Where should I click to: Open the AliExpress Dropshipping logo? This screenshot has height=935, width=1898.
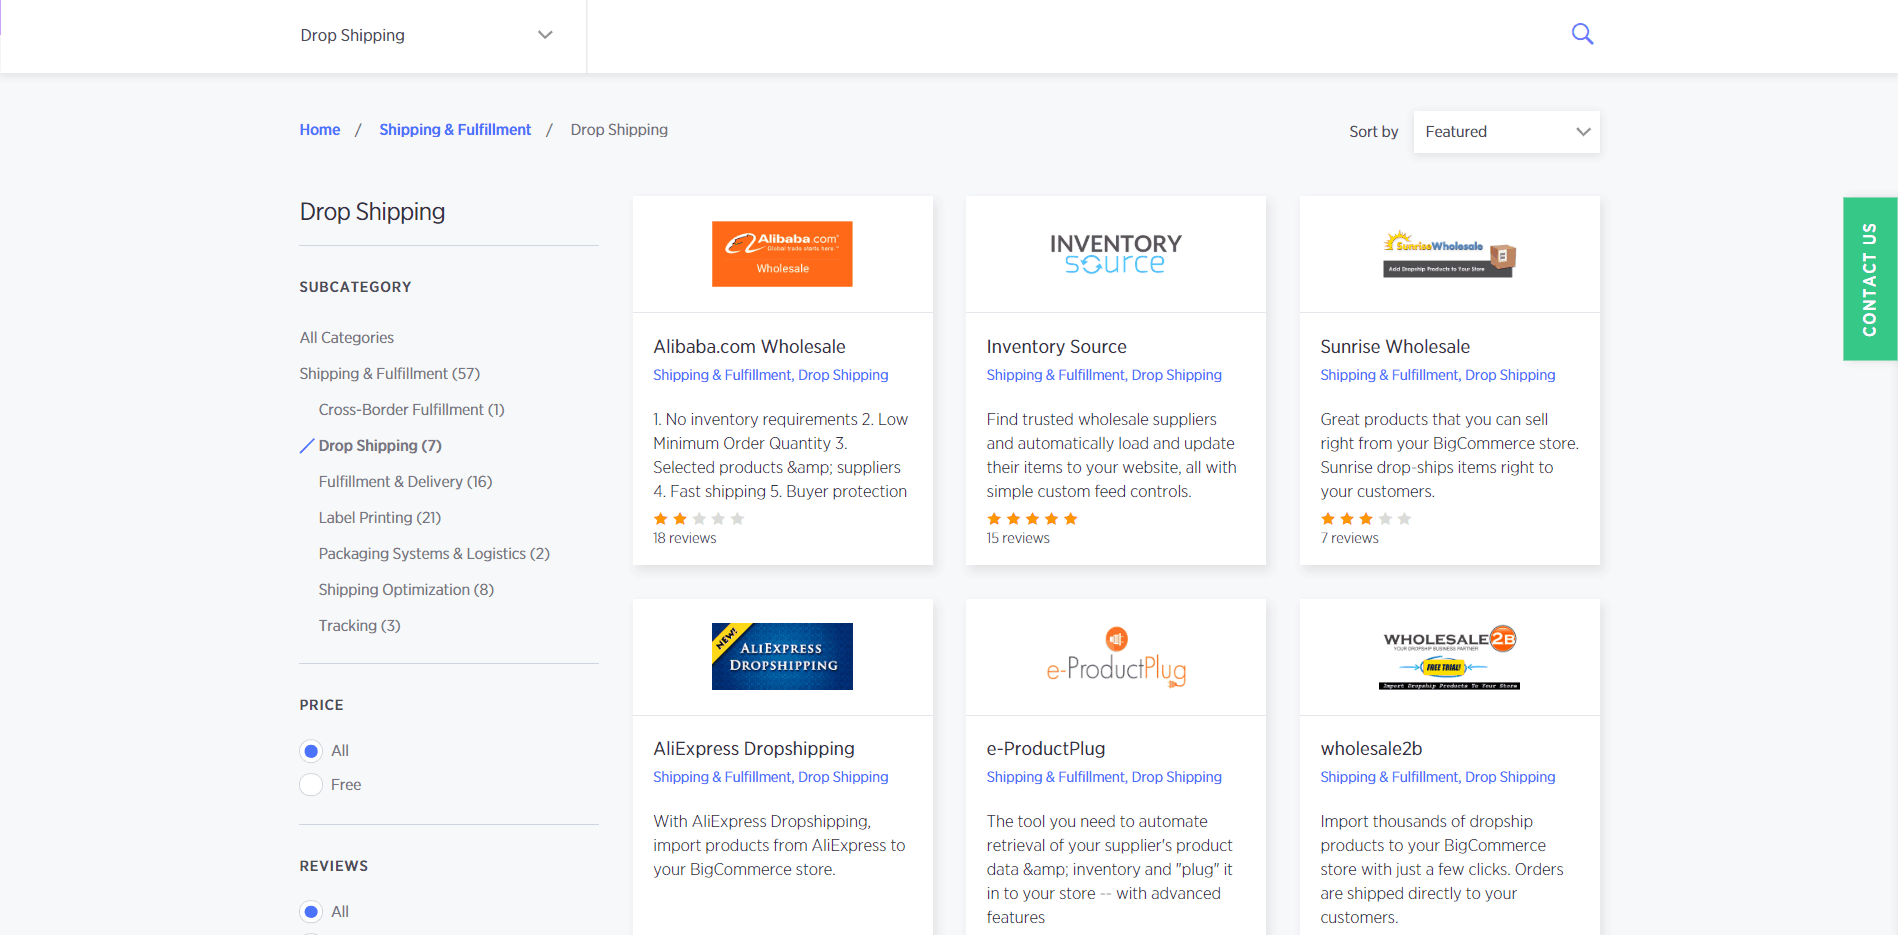[x=782, y=656]
